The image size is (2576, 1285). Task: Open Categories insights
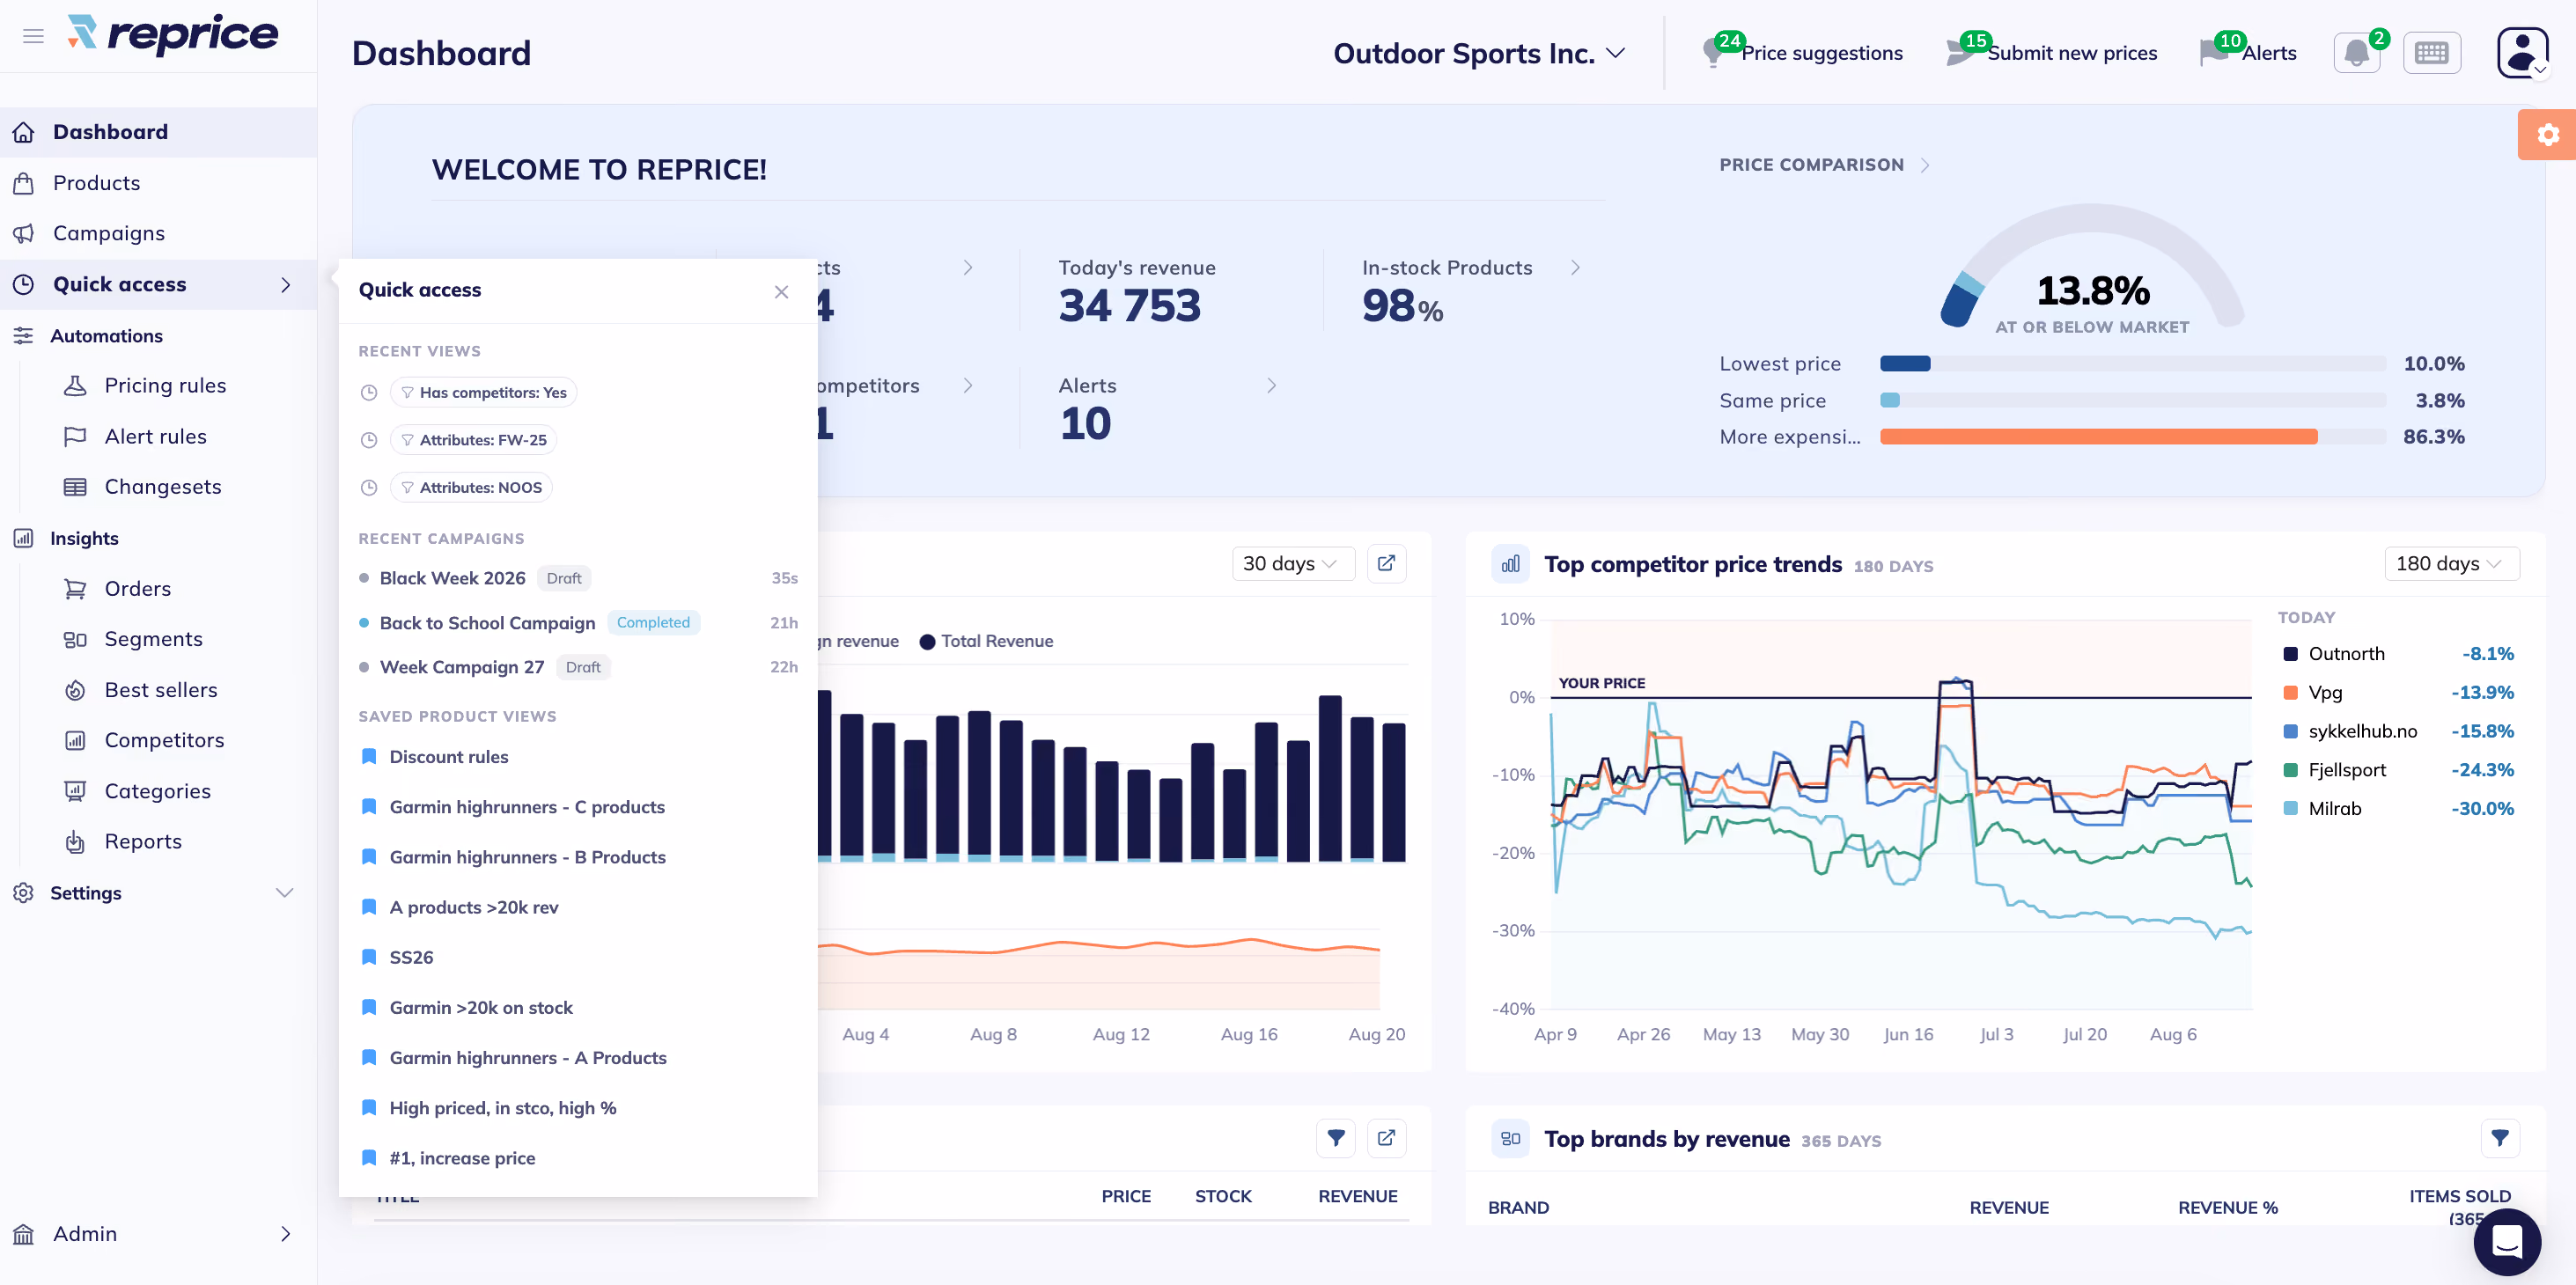point(158,791)
